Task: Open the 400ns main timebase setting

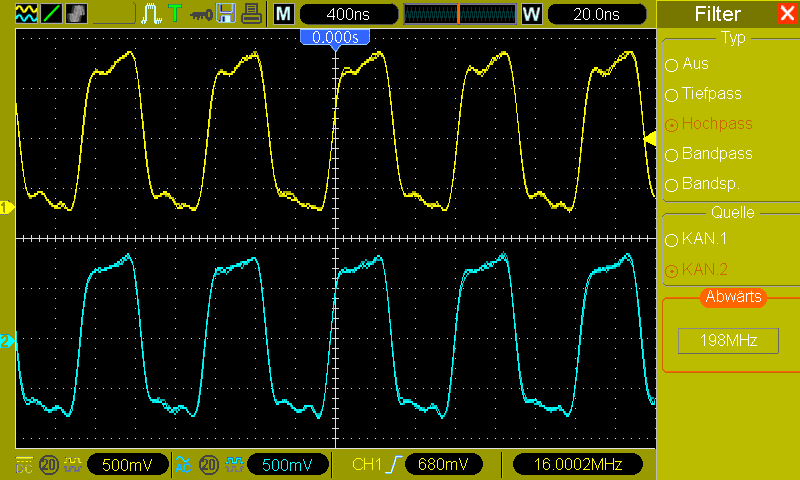Action: tap(348, 14)
